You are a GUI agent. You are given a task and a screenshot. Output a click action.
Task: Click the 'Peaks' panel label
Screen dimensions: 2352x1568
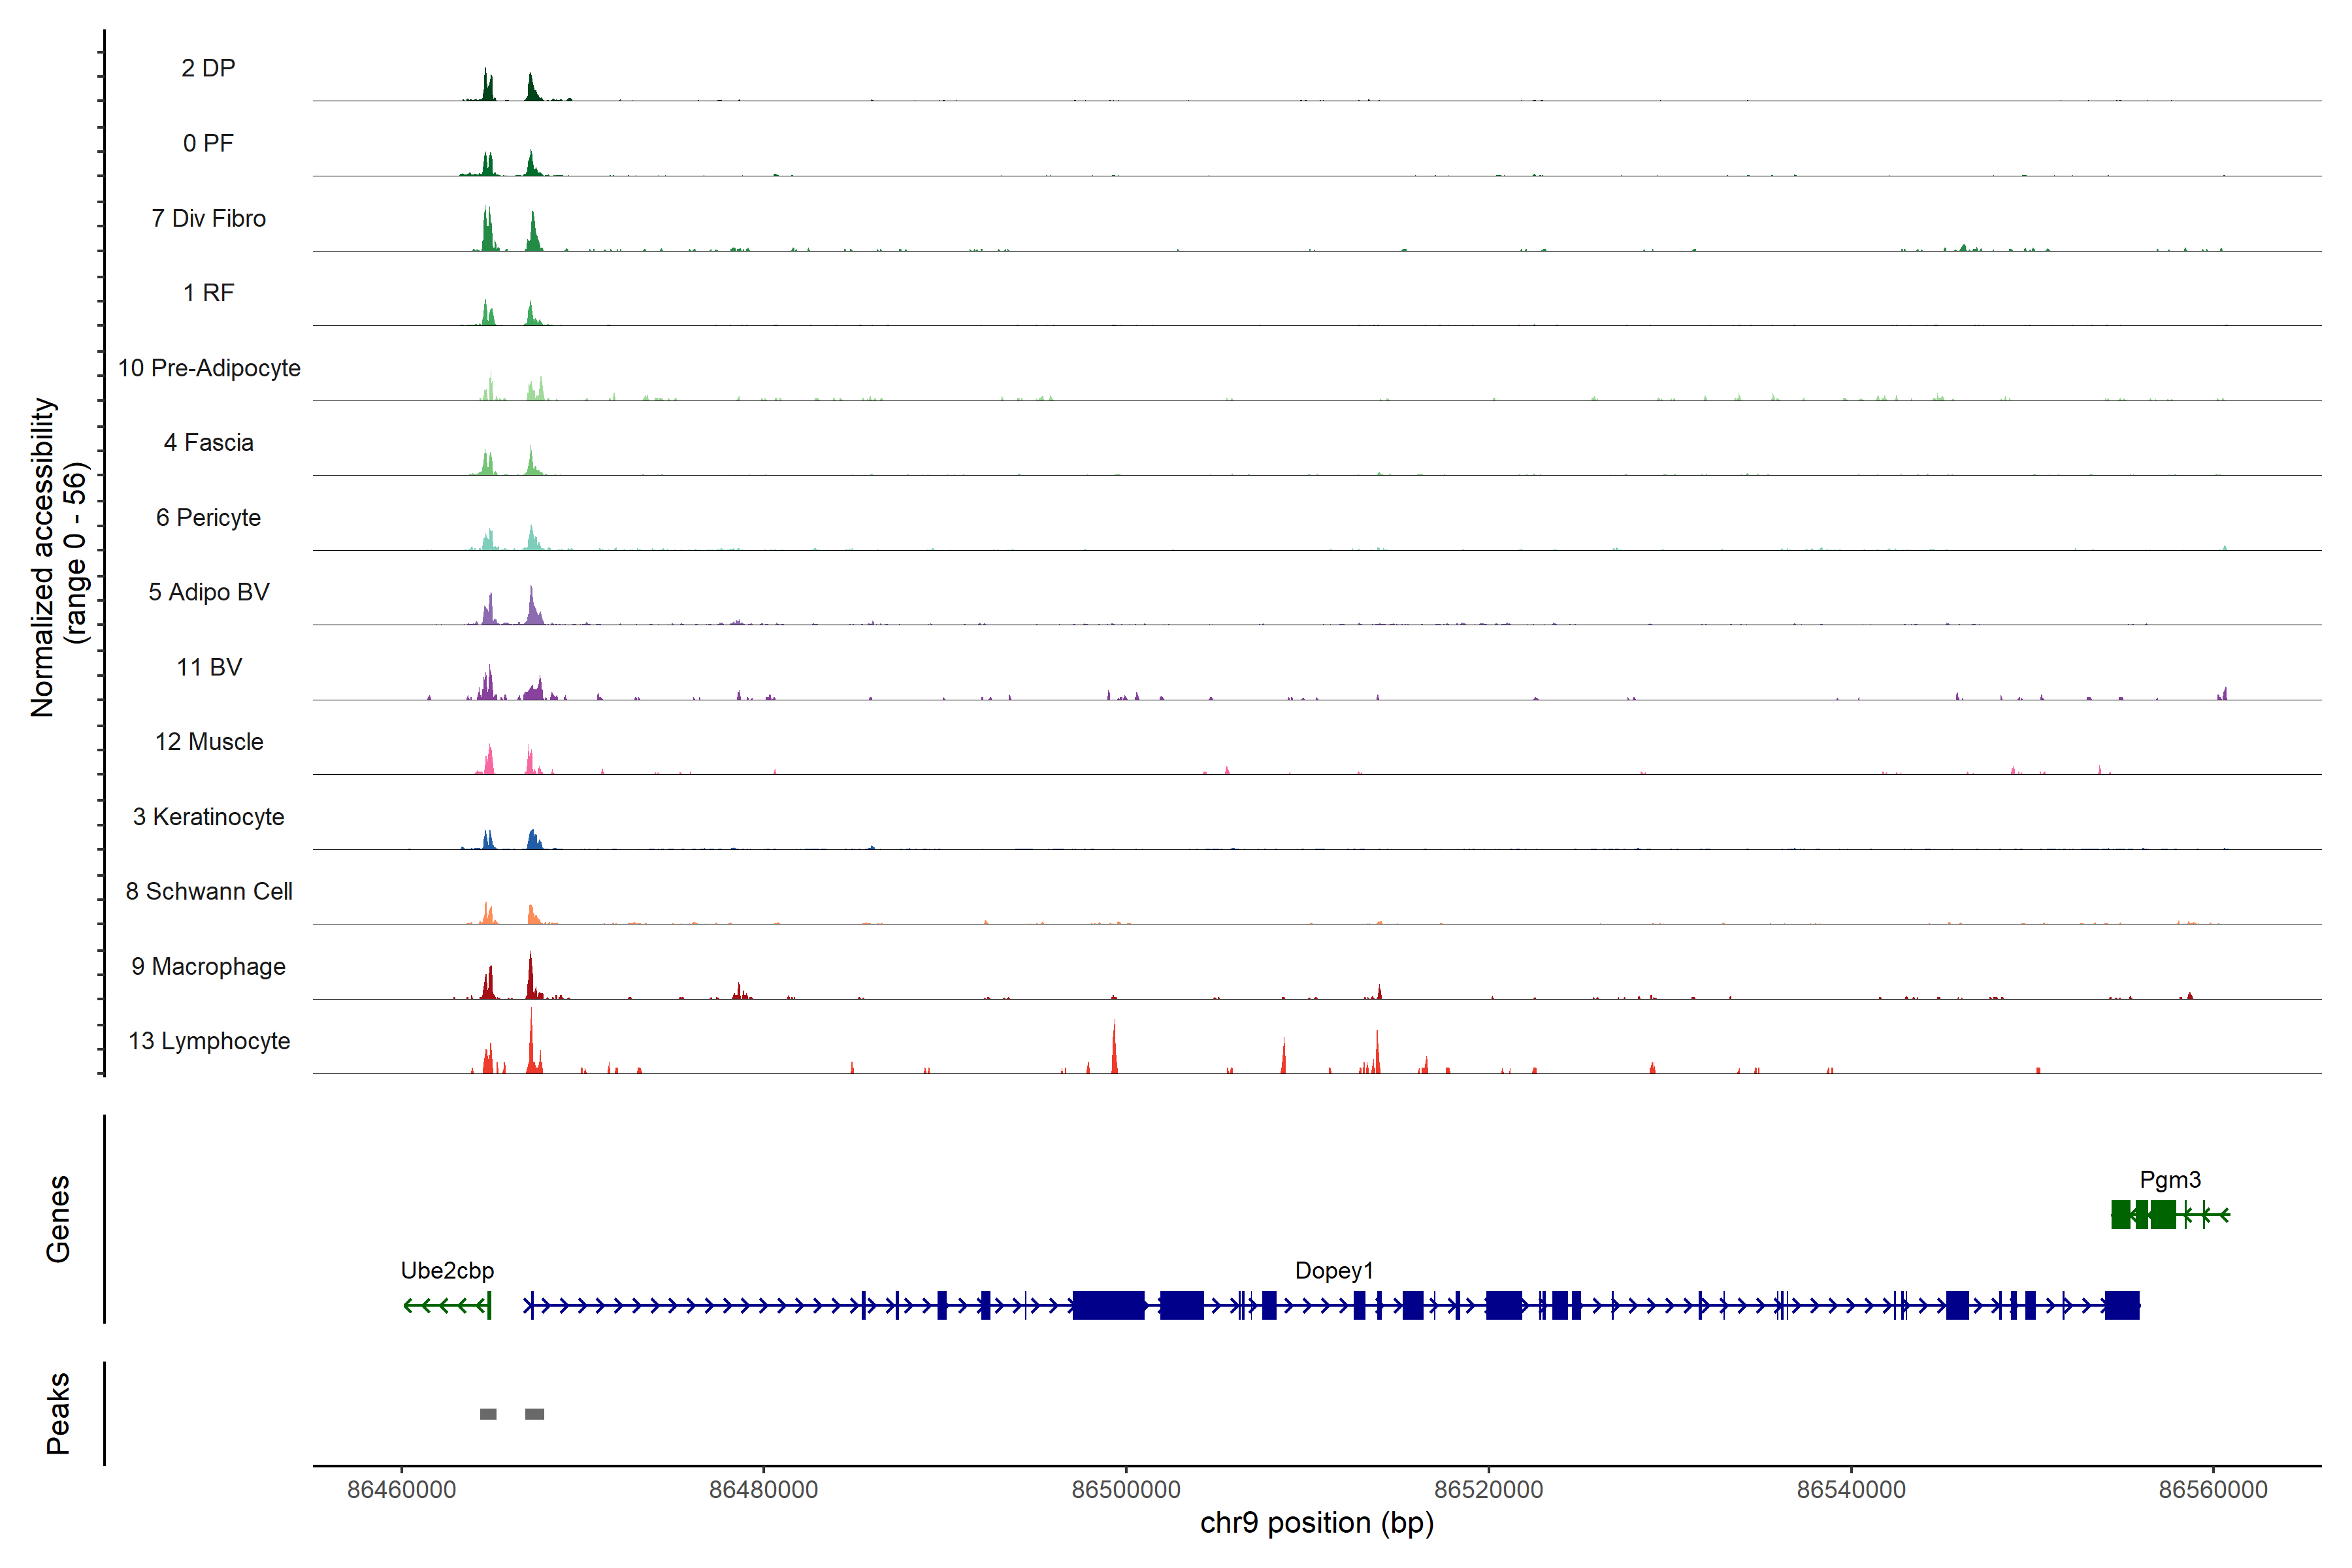click(x=58, y=1413)
